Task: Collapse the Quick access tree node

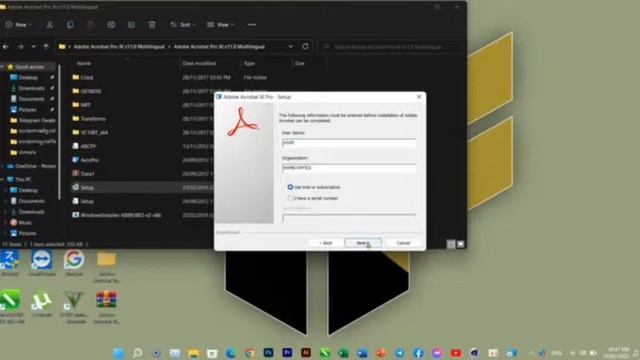Action: pyautogui.click(x=2, y=67)
